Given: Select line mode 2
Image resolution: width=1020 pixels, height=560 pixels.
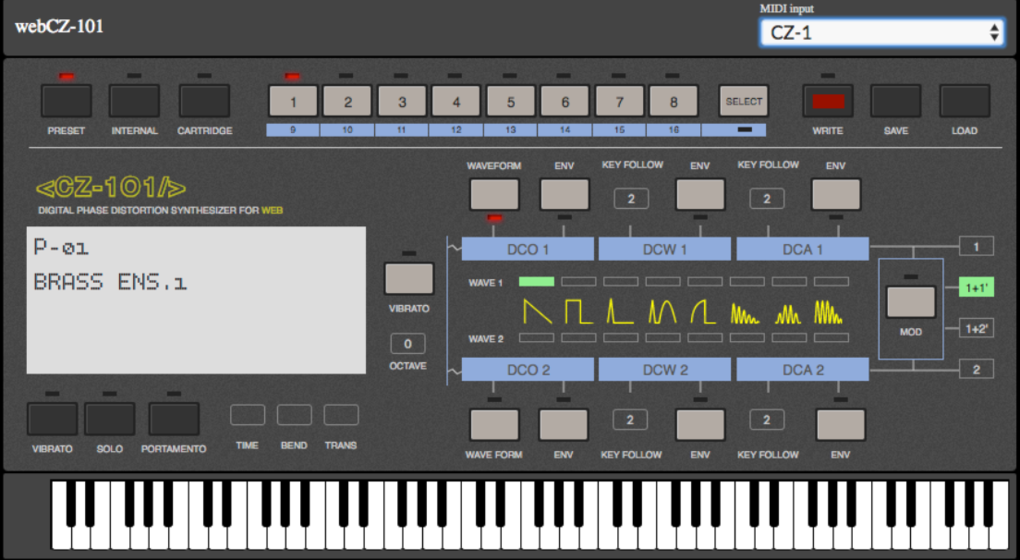Looking at the screenshot, I should click(x=976, y=369).
